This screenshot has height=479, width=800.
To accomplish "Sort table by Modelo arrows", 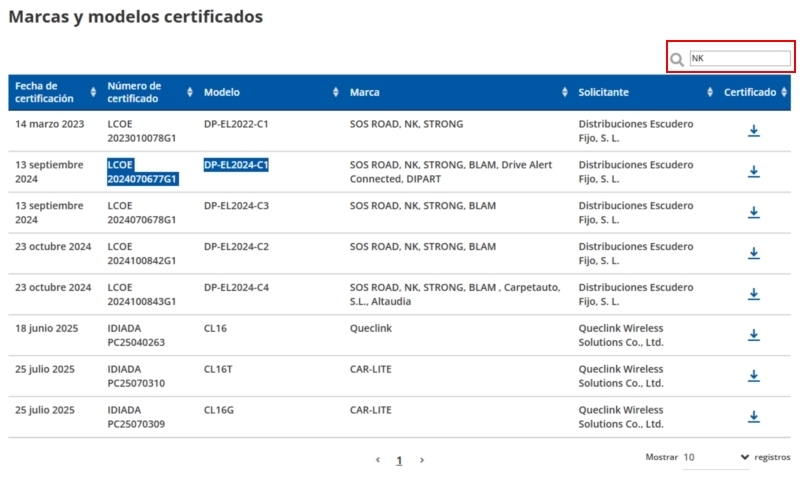I will (335, 92).
